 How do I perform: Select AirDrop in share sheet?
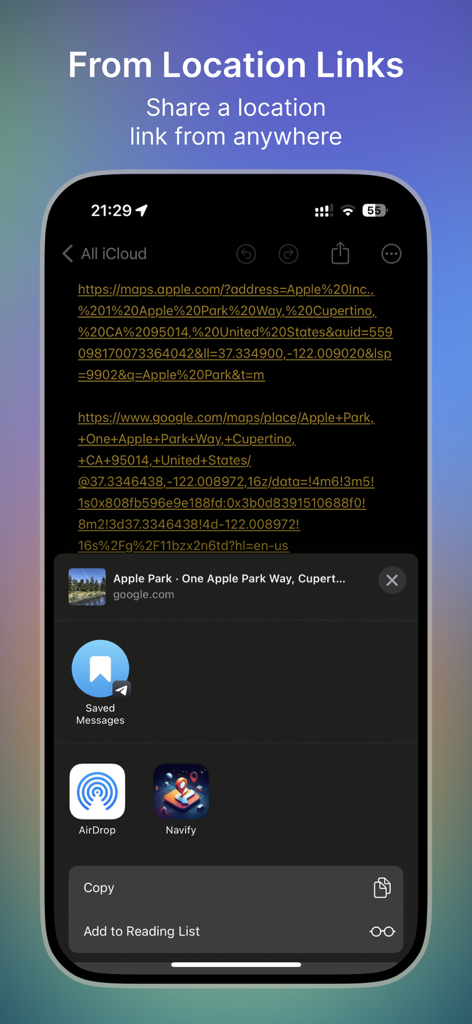click(x=97, y=799)
